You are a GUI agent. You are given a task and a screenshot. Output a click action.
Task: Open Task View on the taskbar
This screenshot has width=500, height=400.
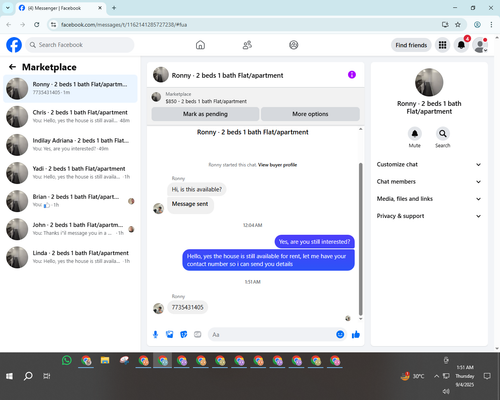pos(47,376)
